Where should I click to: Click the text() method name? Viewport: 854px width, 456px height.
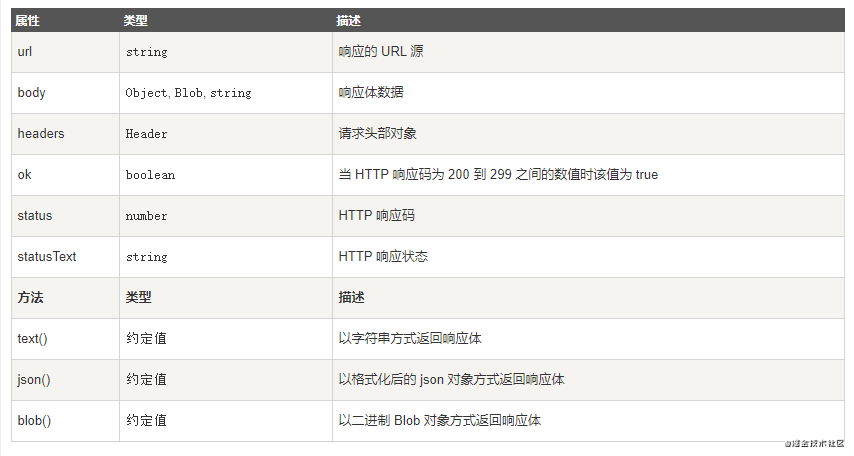[x=33, y=338]
